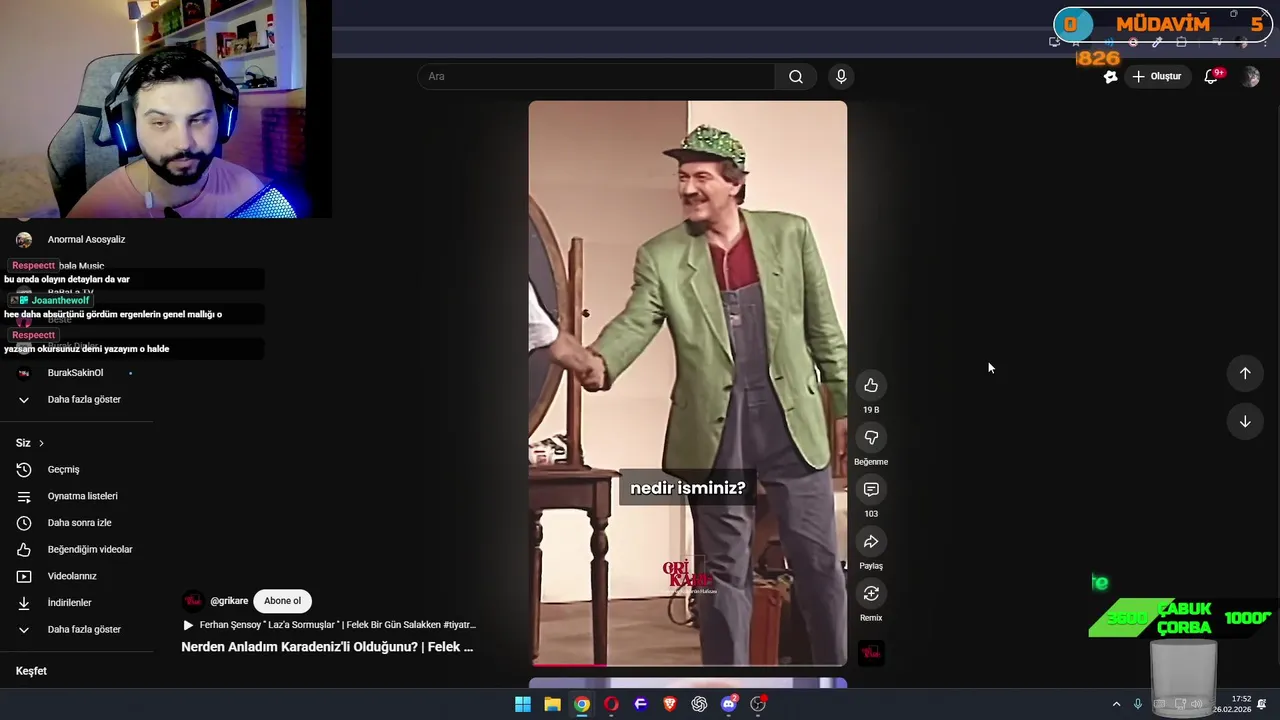Click the Short title Nerden Anladım Karadeniz'li

[327, 647]
